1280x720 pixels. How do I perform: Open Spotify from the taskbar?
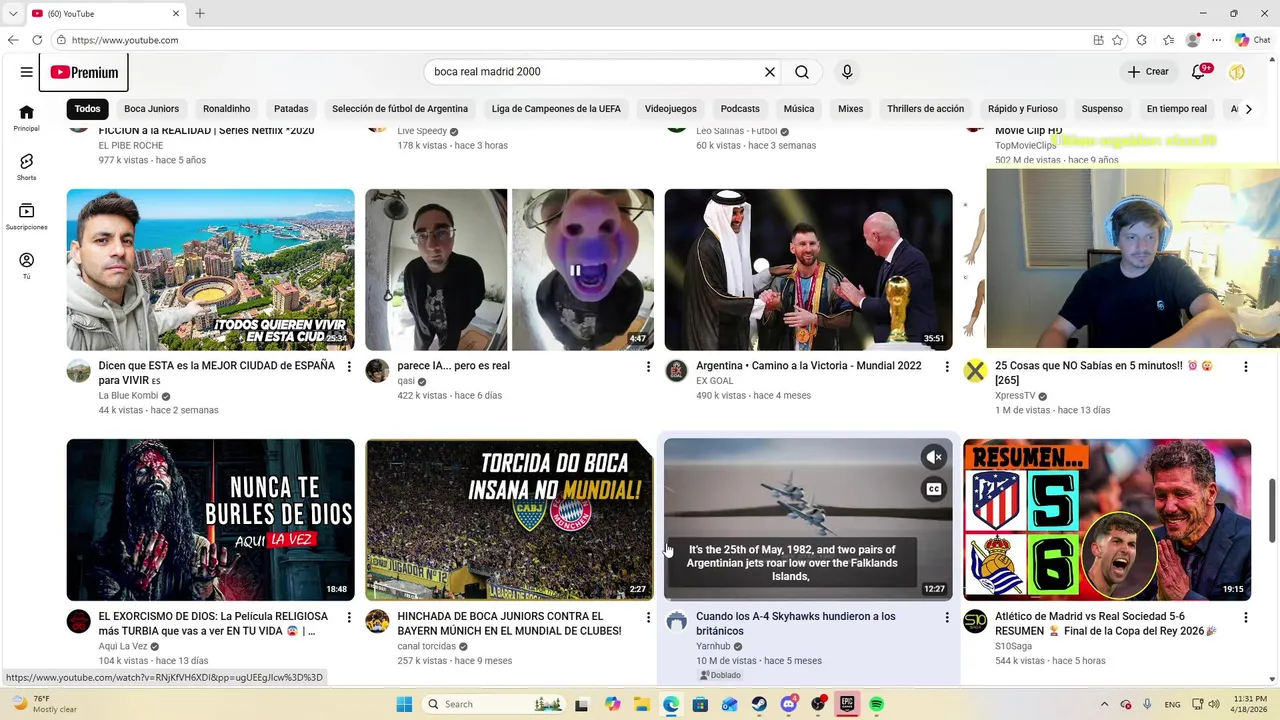[x=876, y=704]
